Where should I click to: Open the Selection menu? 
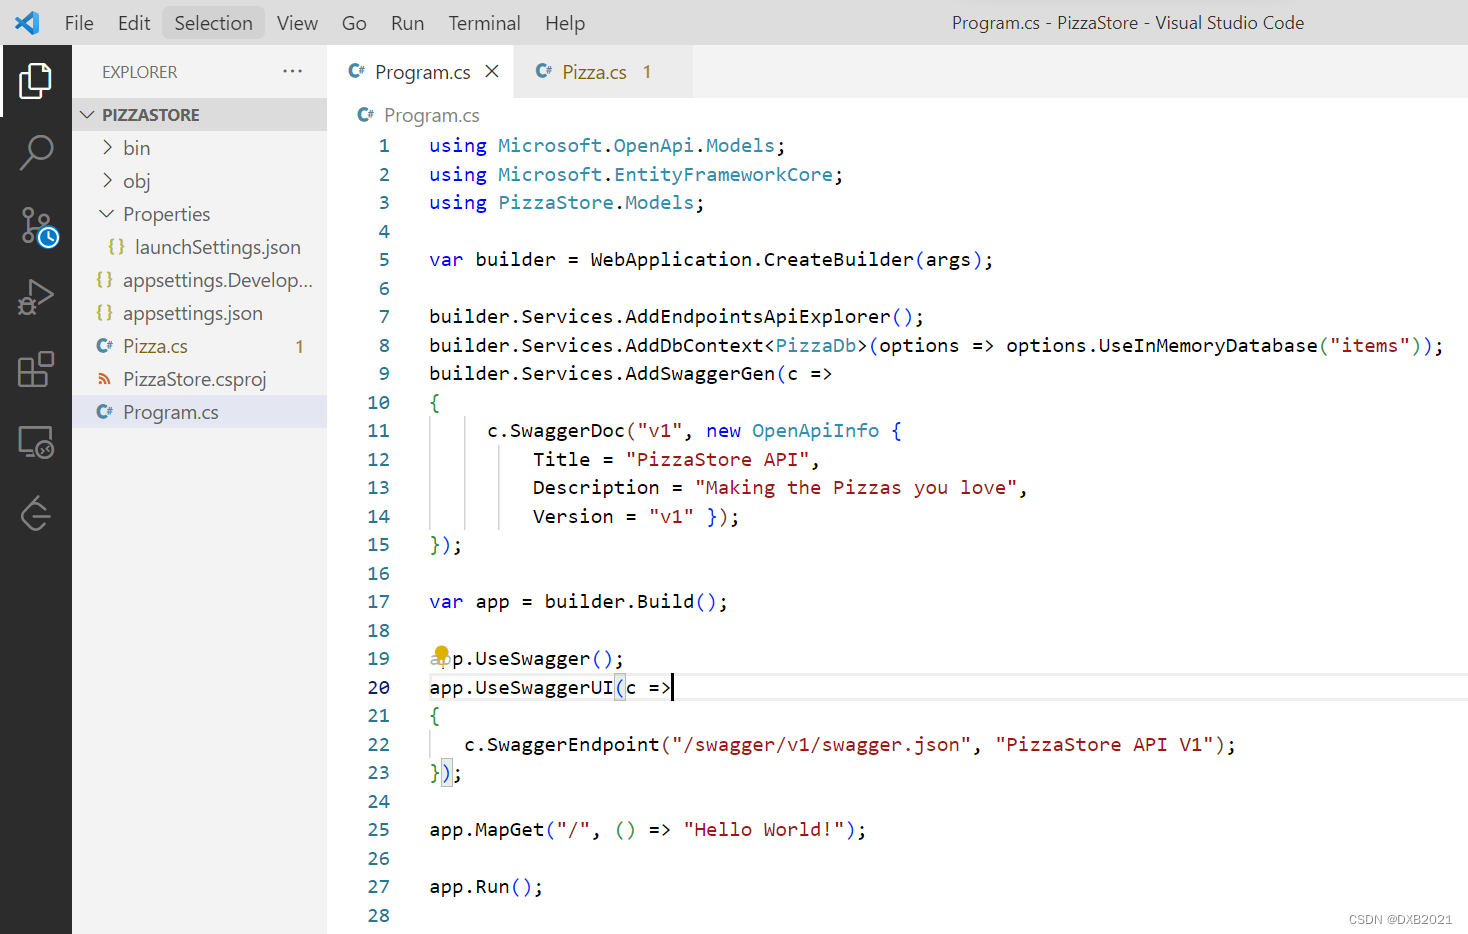[213, 23]
